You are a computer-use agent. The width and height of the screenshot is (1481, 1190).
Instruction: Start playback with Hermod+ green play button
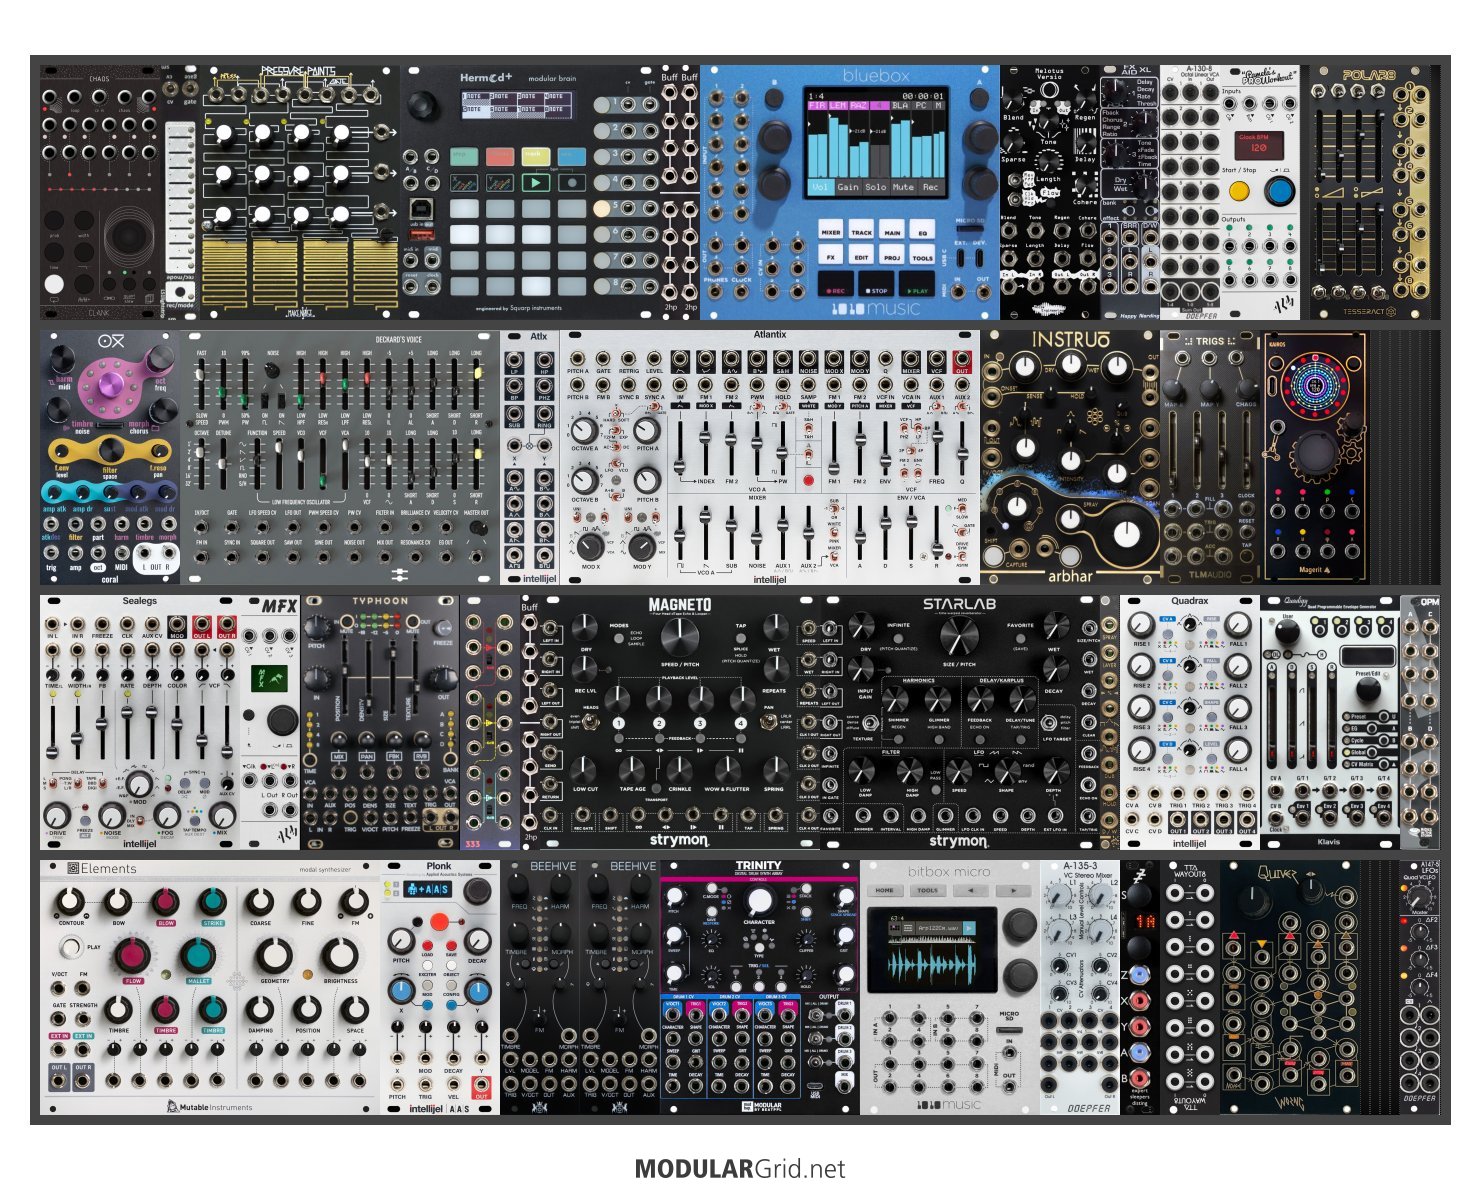(x=536, y=183)
